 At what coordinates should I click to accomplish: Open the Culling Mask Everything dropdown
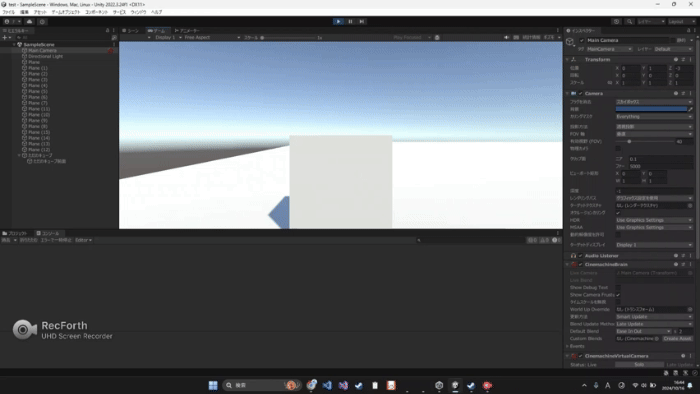[x=654, y=116]
